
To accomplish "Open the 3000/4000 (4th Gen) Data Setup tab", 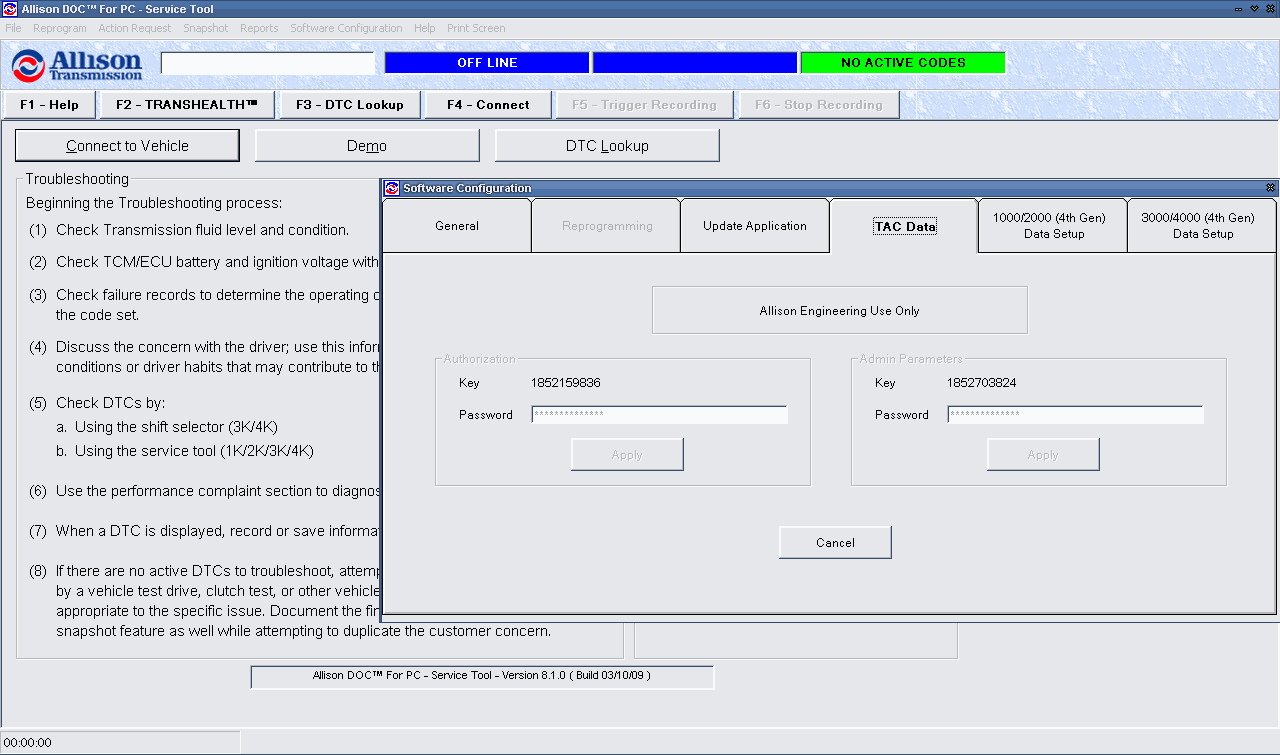I will [x=1203, y=226].
